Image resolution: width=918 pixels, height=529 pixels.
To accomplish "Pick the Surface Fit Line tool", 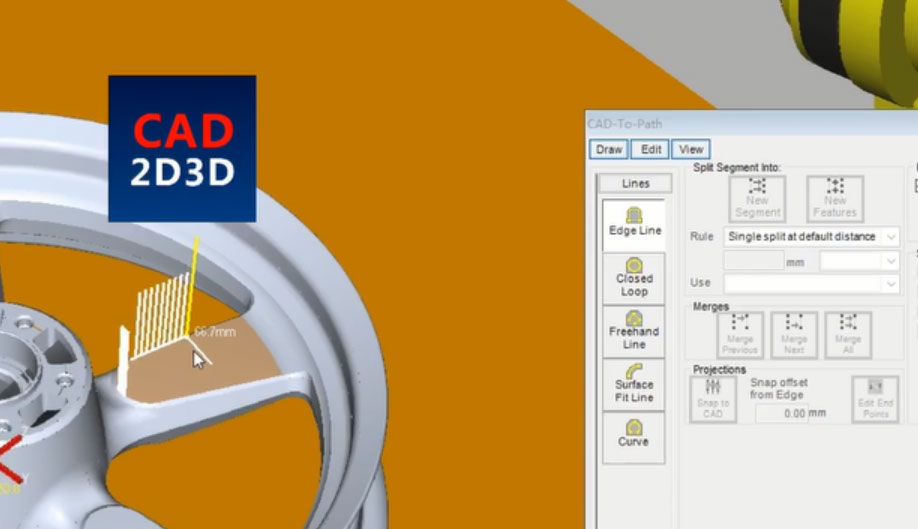I will pyautogui.click(x=634, y=384).
